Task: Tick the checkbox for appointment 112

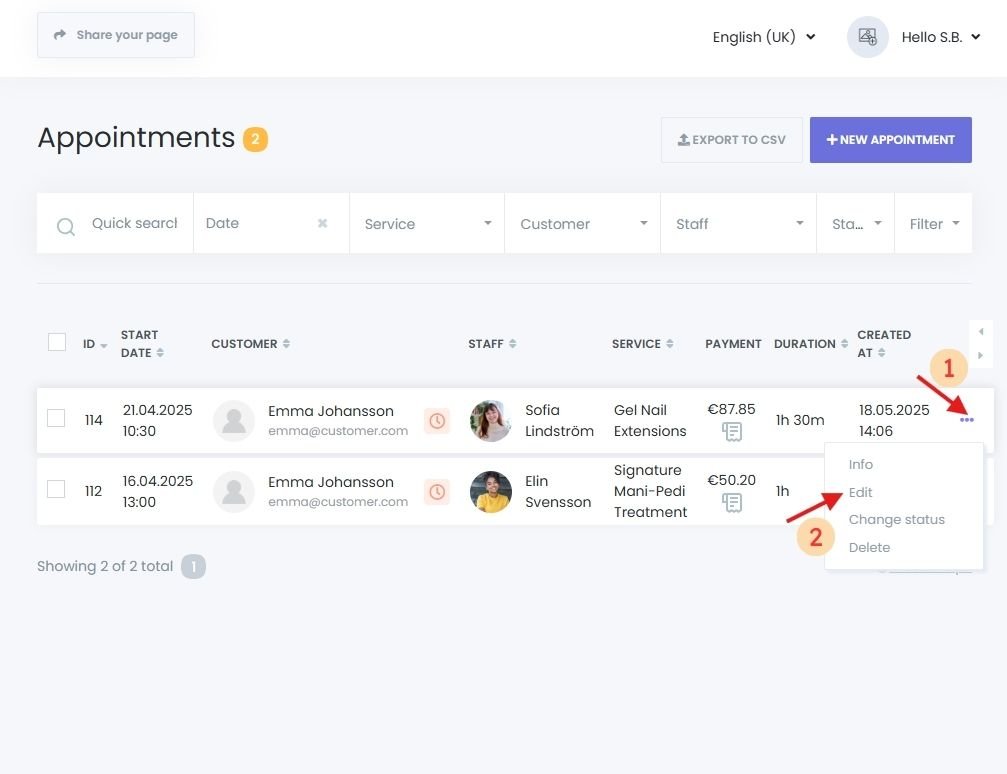Action: (x=57, y=489)
